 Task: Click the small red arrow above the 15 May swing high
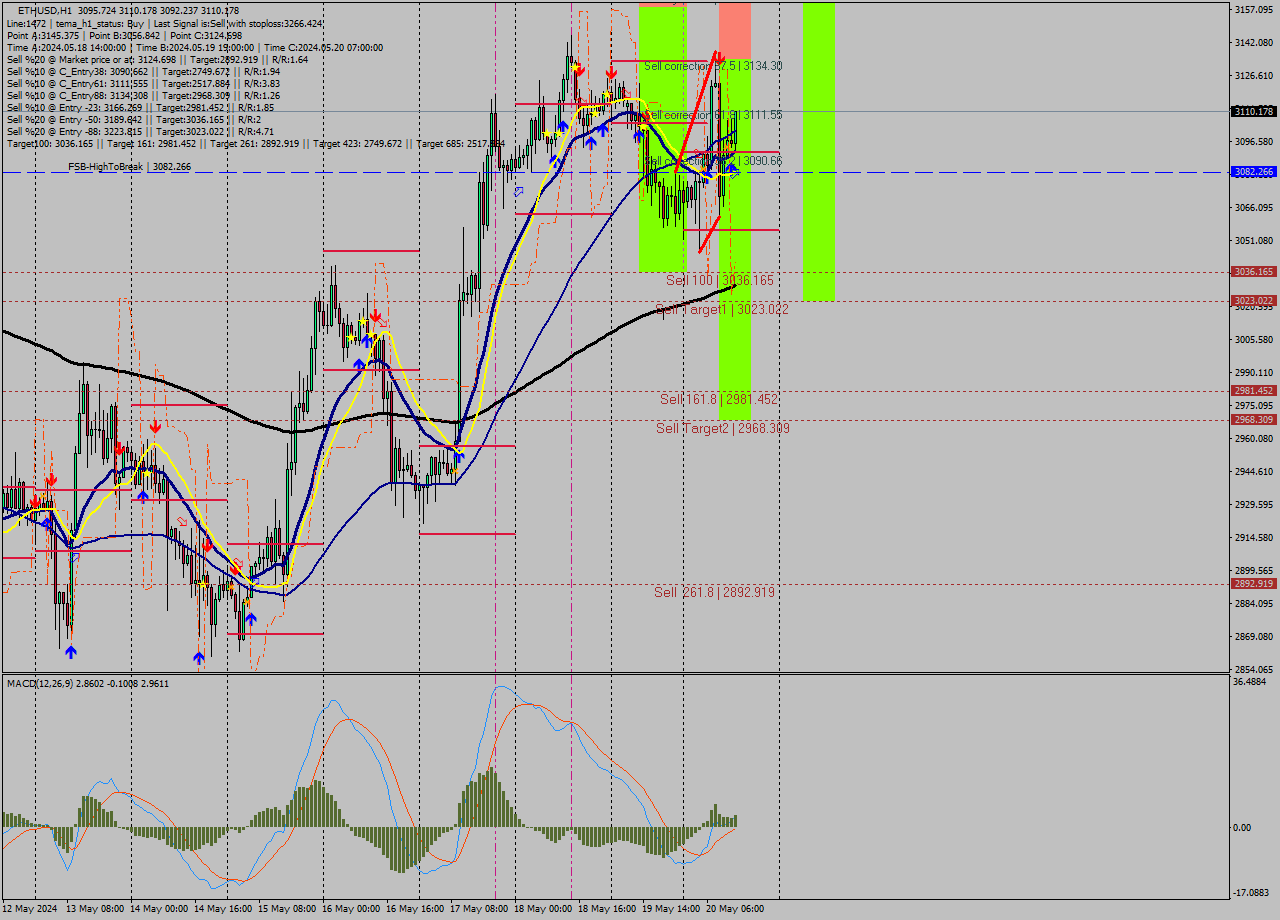[x=376, y=315]
